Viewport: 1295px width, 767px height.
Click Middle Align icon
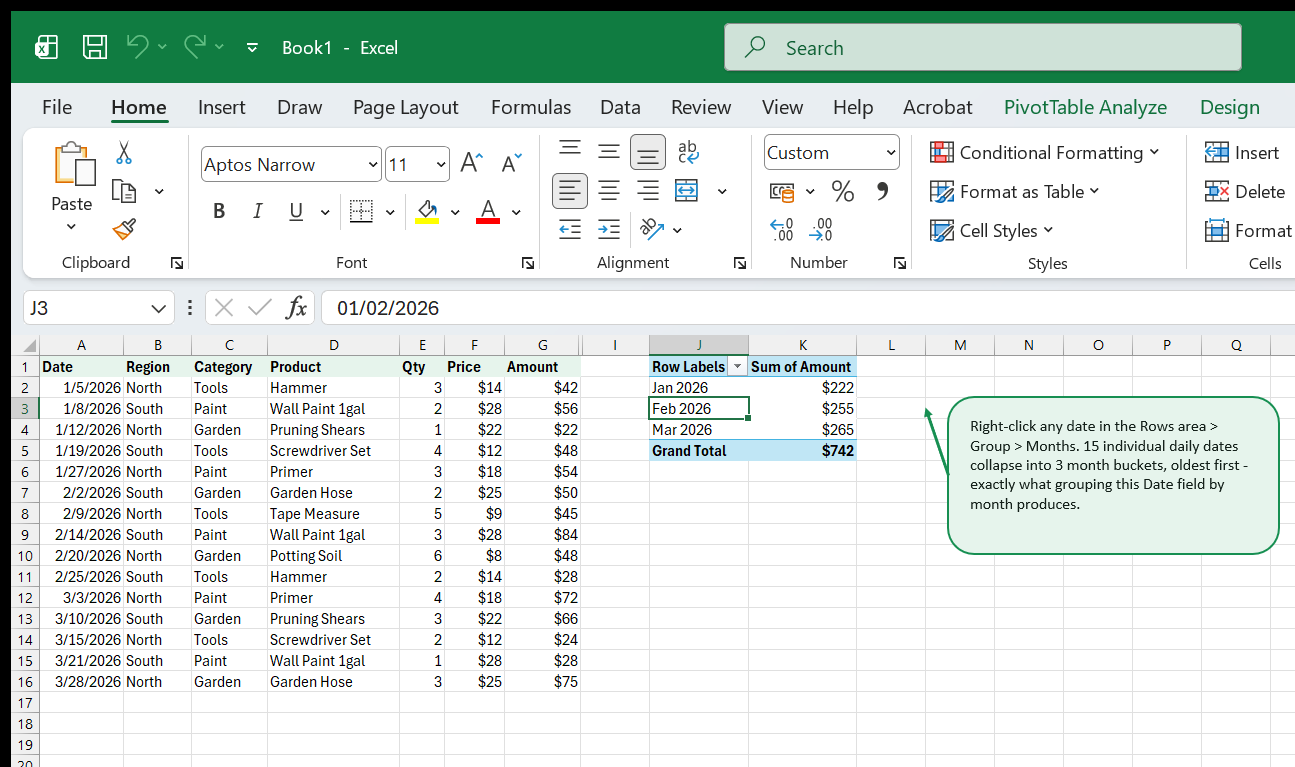pyautogui.click(x=609, y=151)
